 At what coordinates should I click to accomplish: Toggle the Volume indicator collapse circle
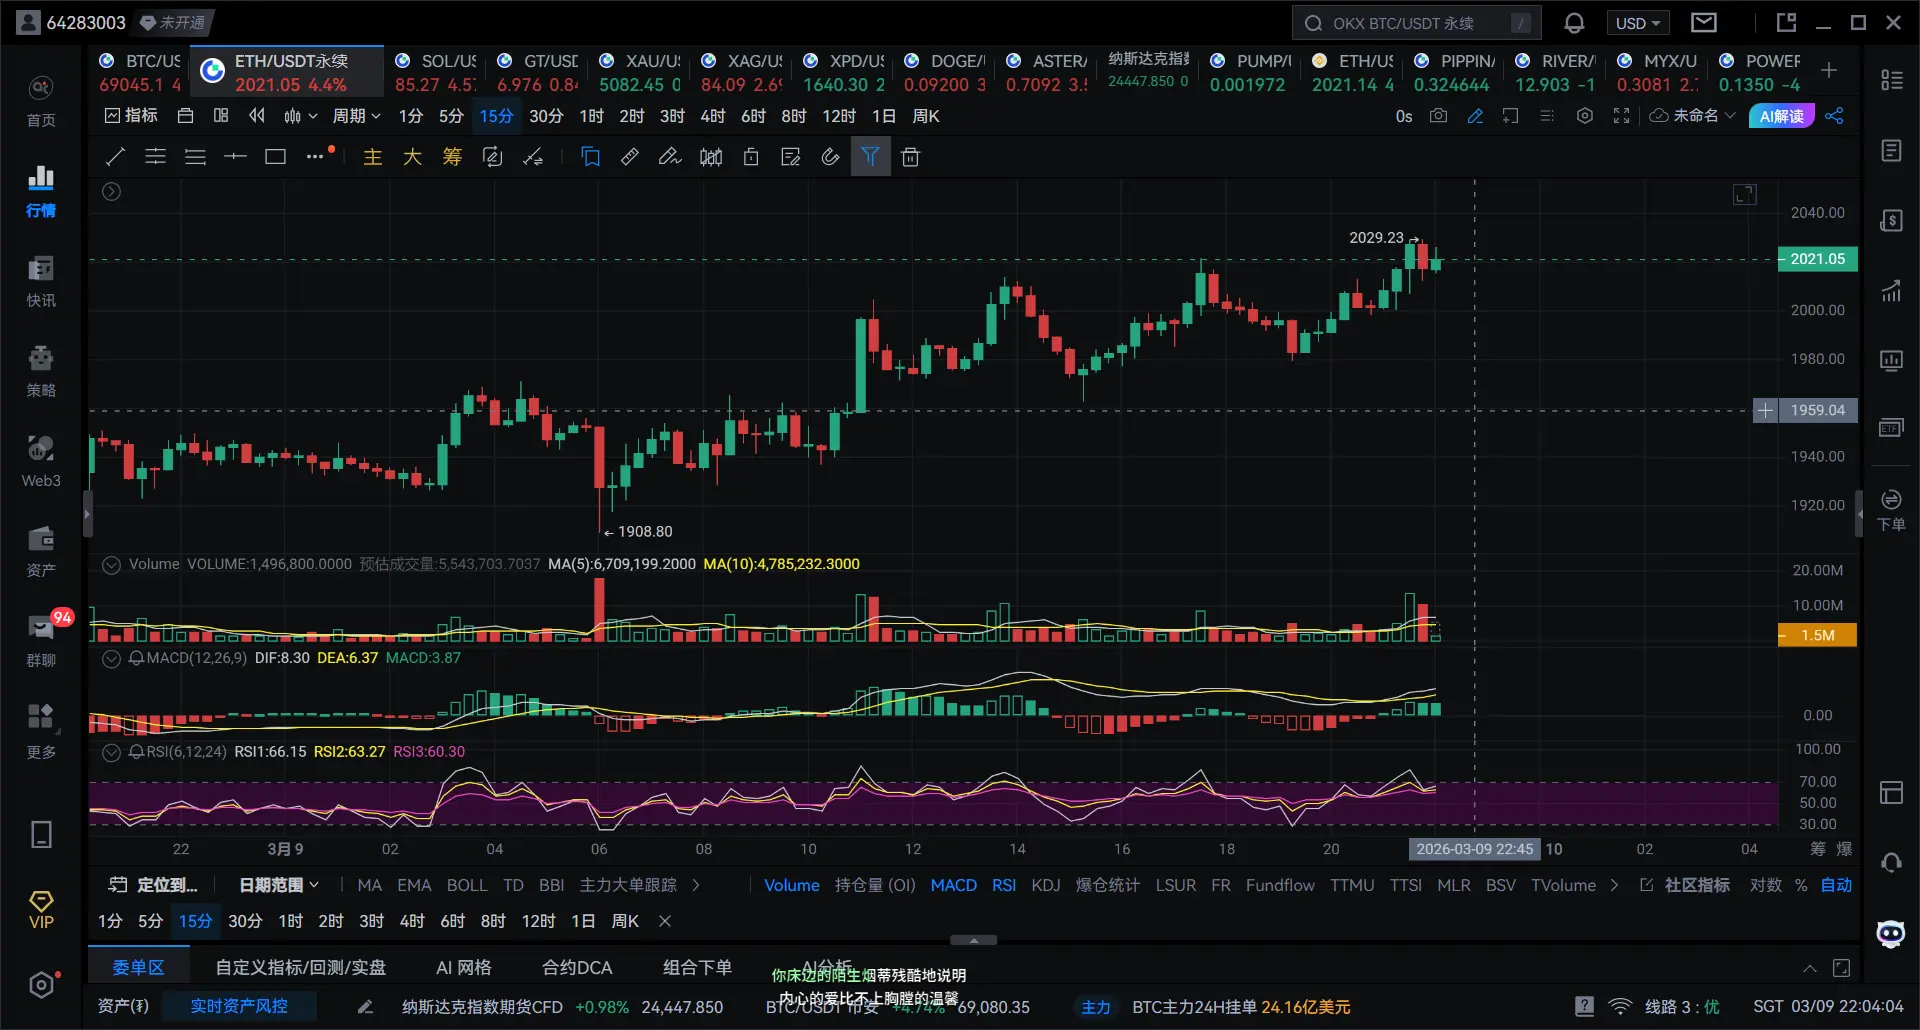112,565
